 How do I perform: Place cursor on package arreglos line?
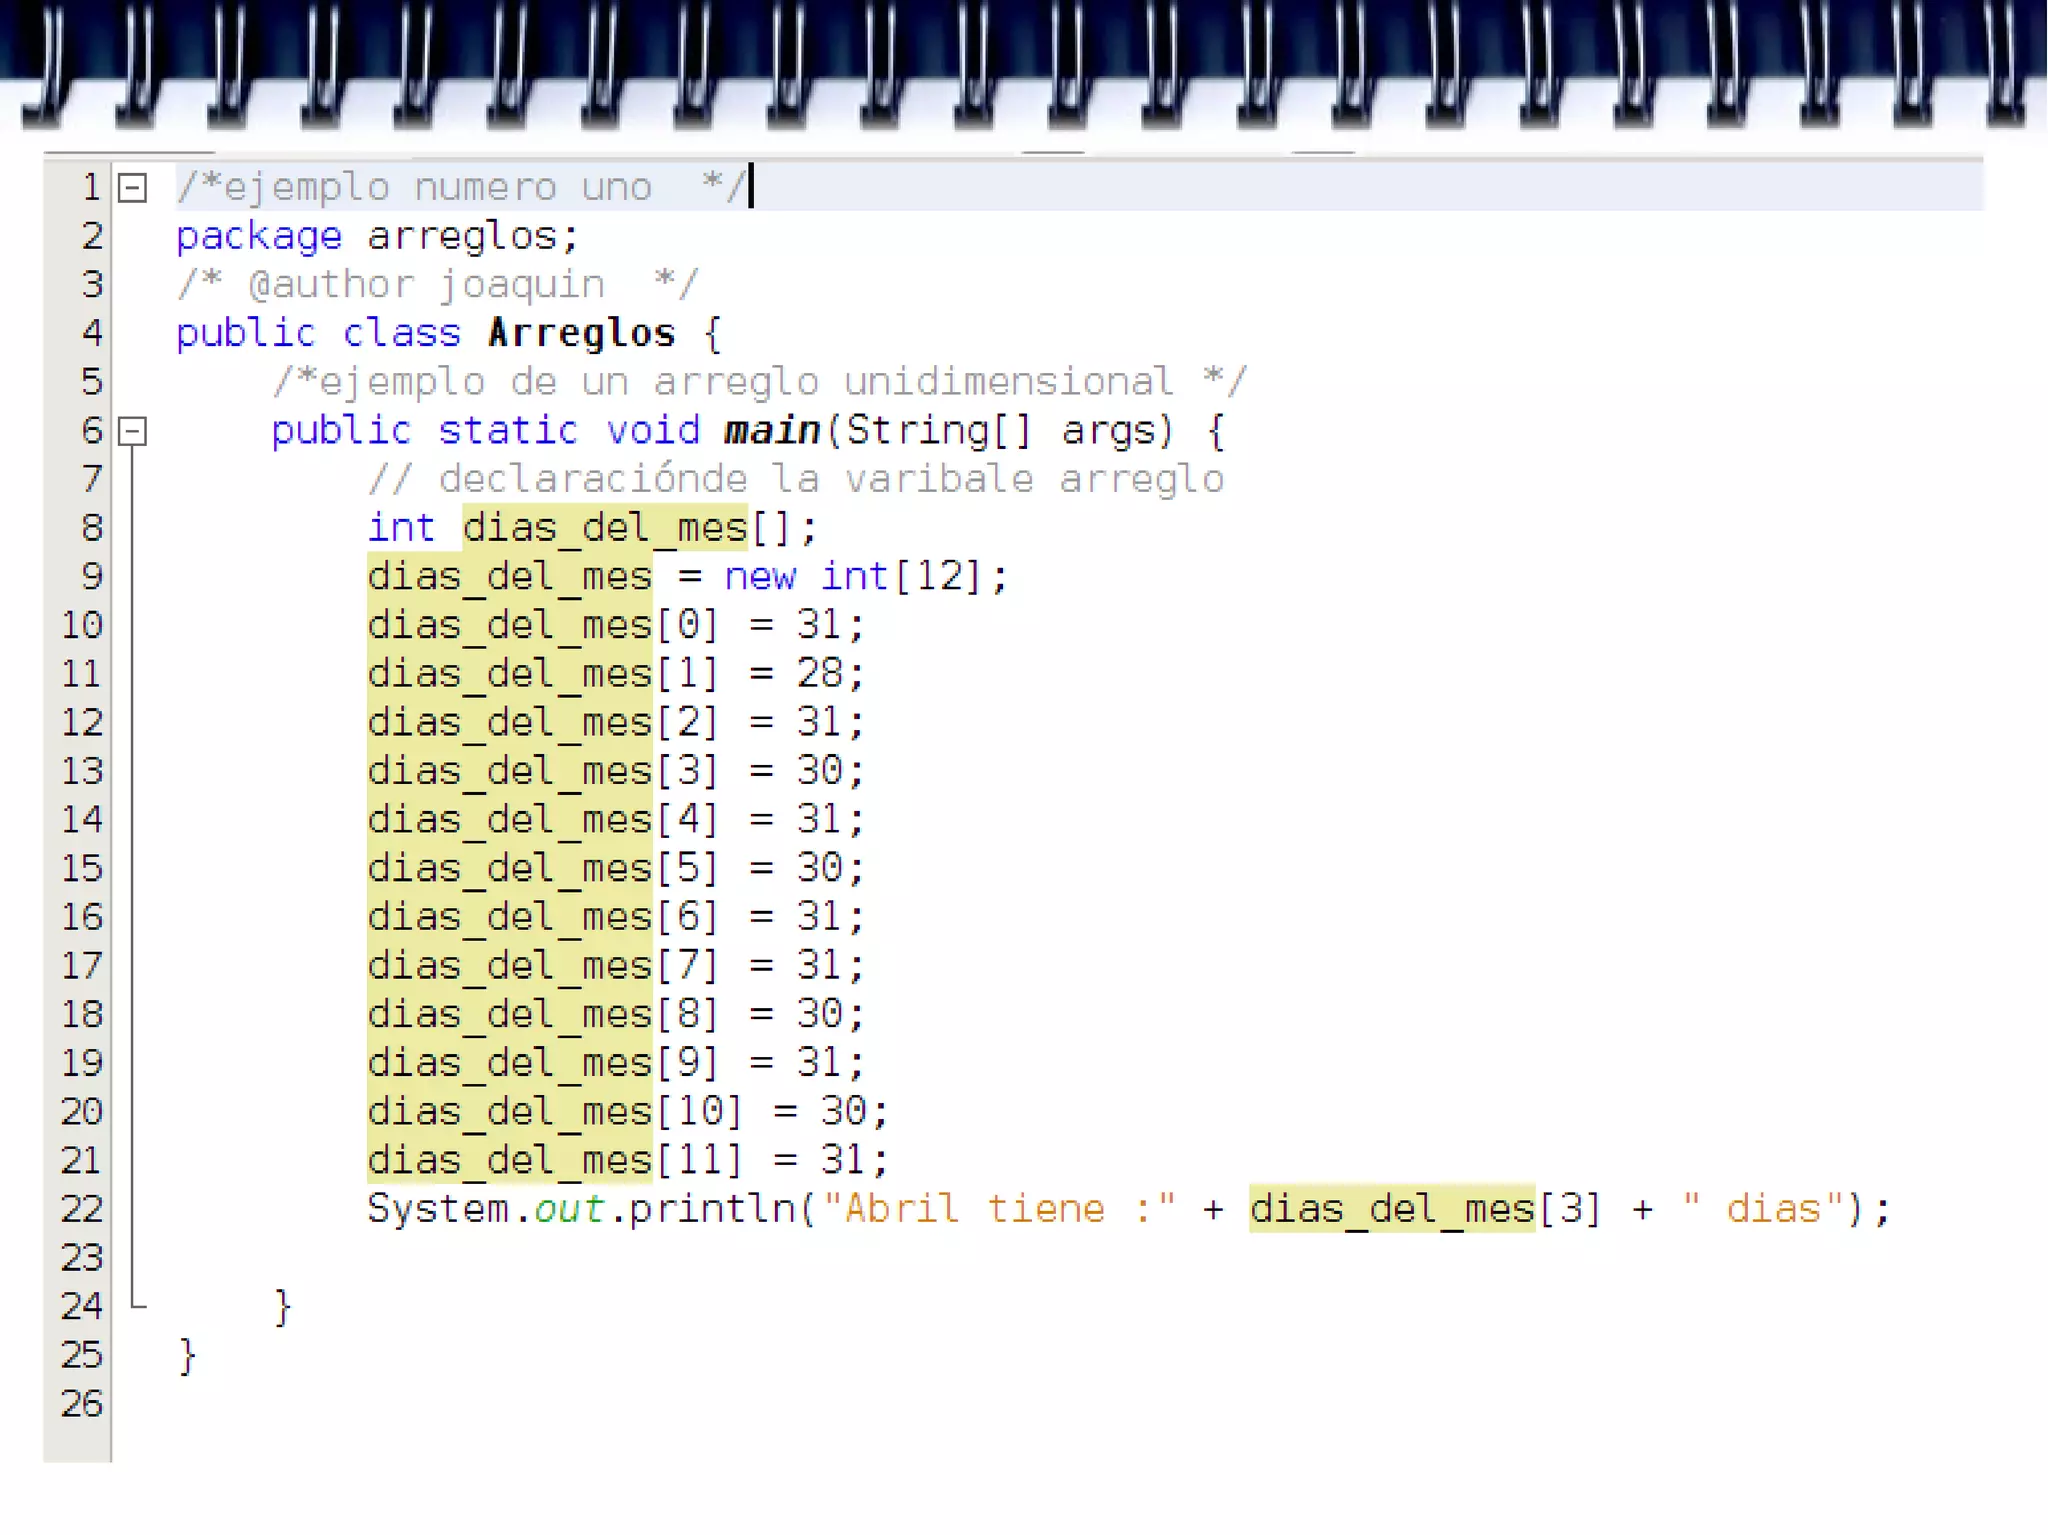[x=376, y=236]
